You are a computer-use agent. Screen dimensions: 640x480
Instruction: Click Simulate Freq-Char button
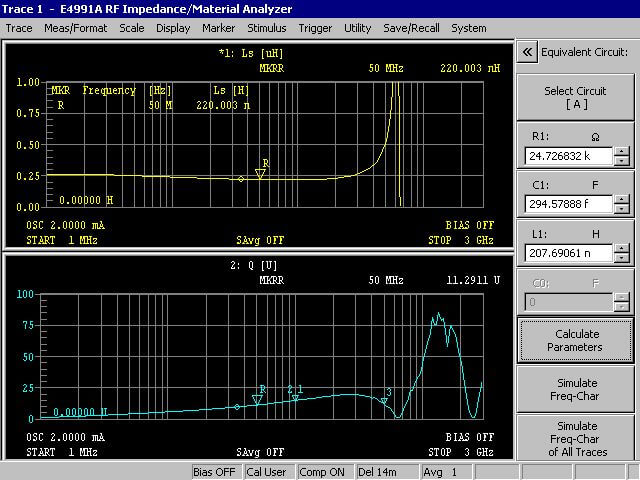(x=575, y=389)
